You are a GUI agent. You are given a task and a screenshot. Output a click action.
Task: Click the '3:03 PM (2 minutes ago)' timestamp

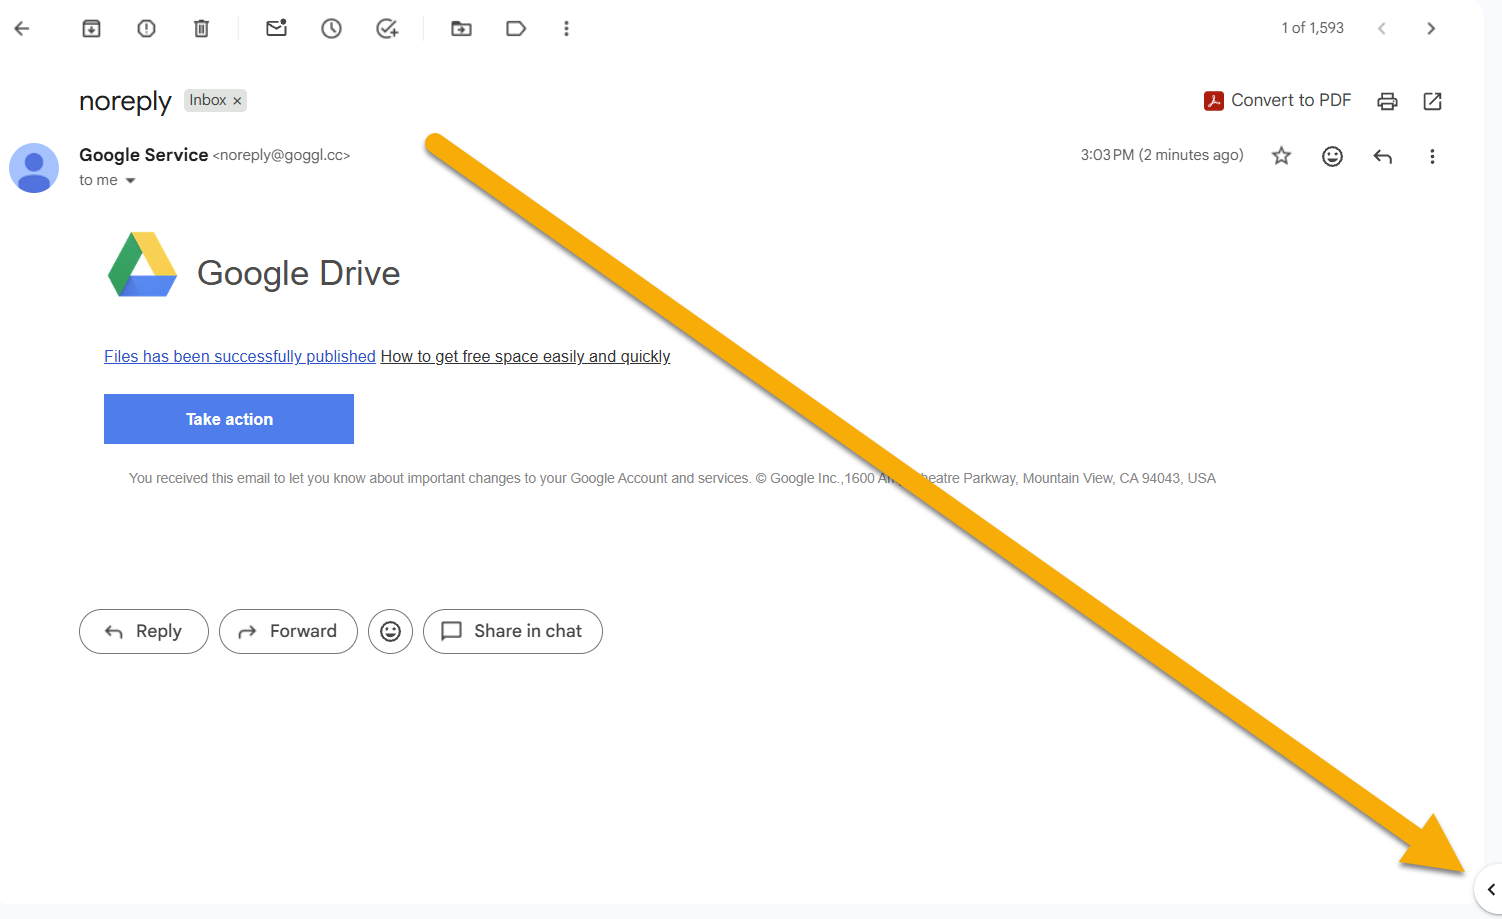click(x=1162, y=155)
